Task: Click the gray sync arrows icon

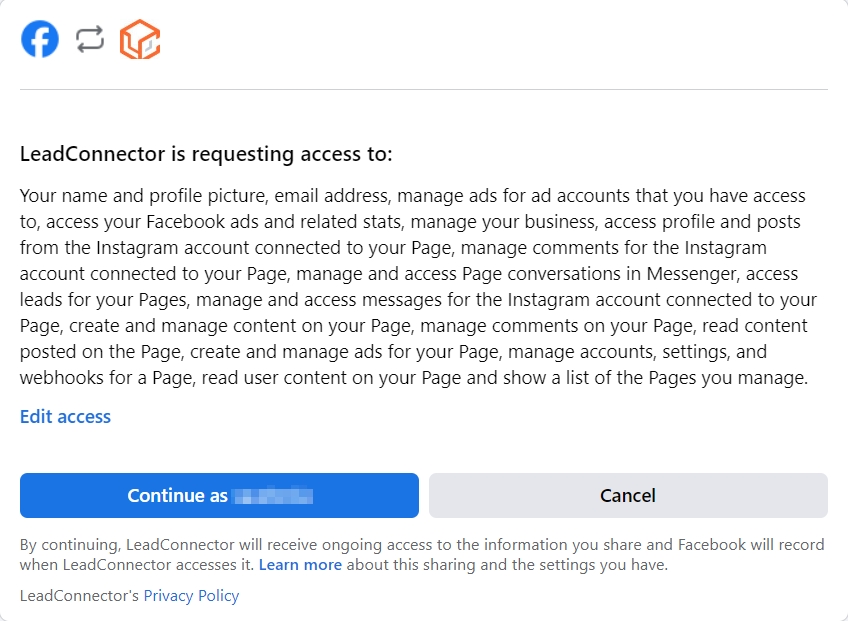Action: click(90, 40)
